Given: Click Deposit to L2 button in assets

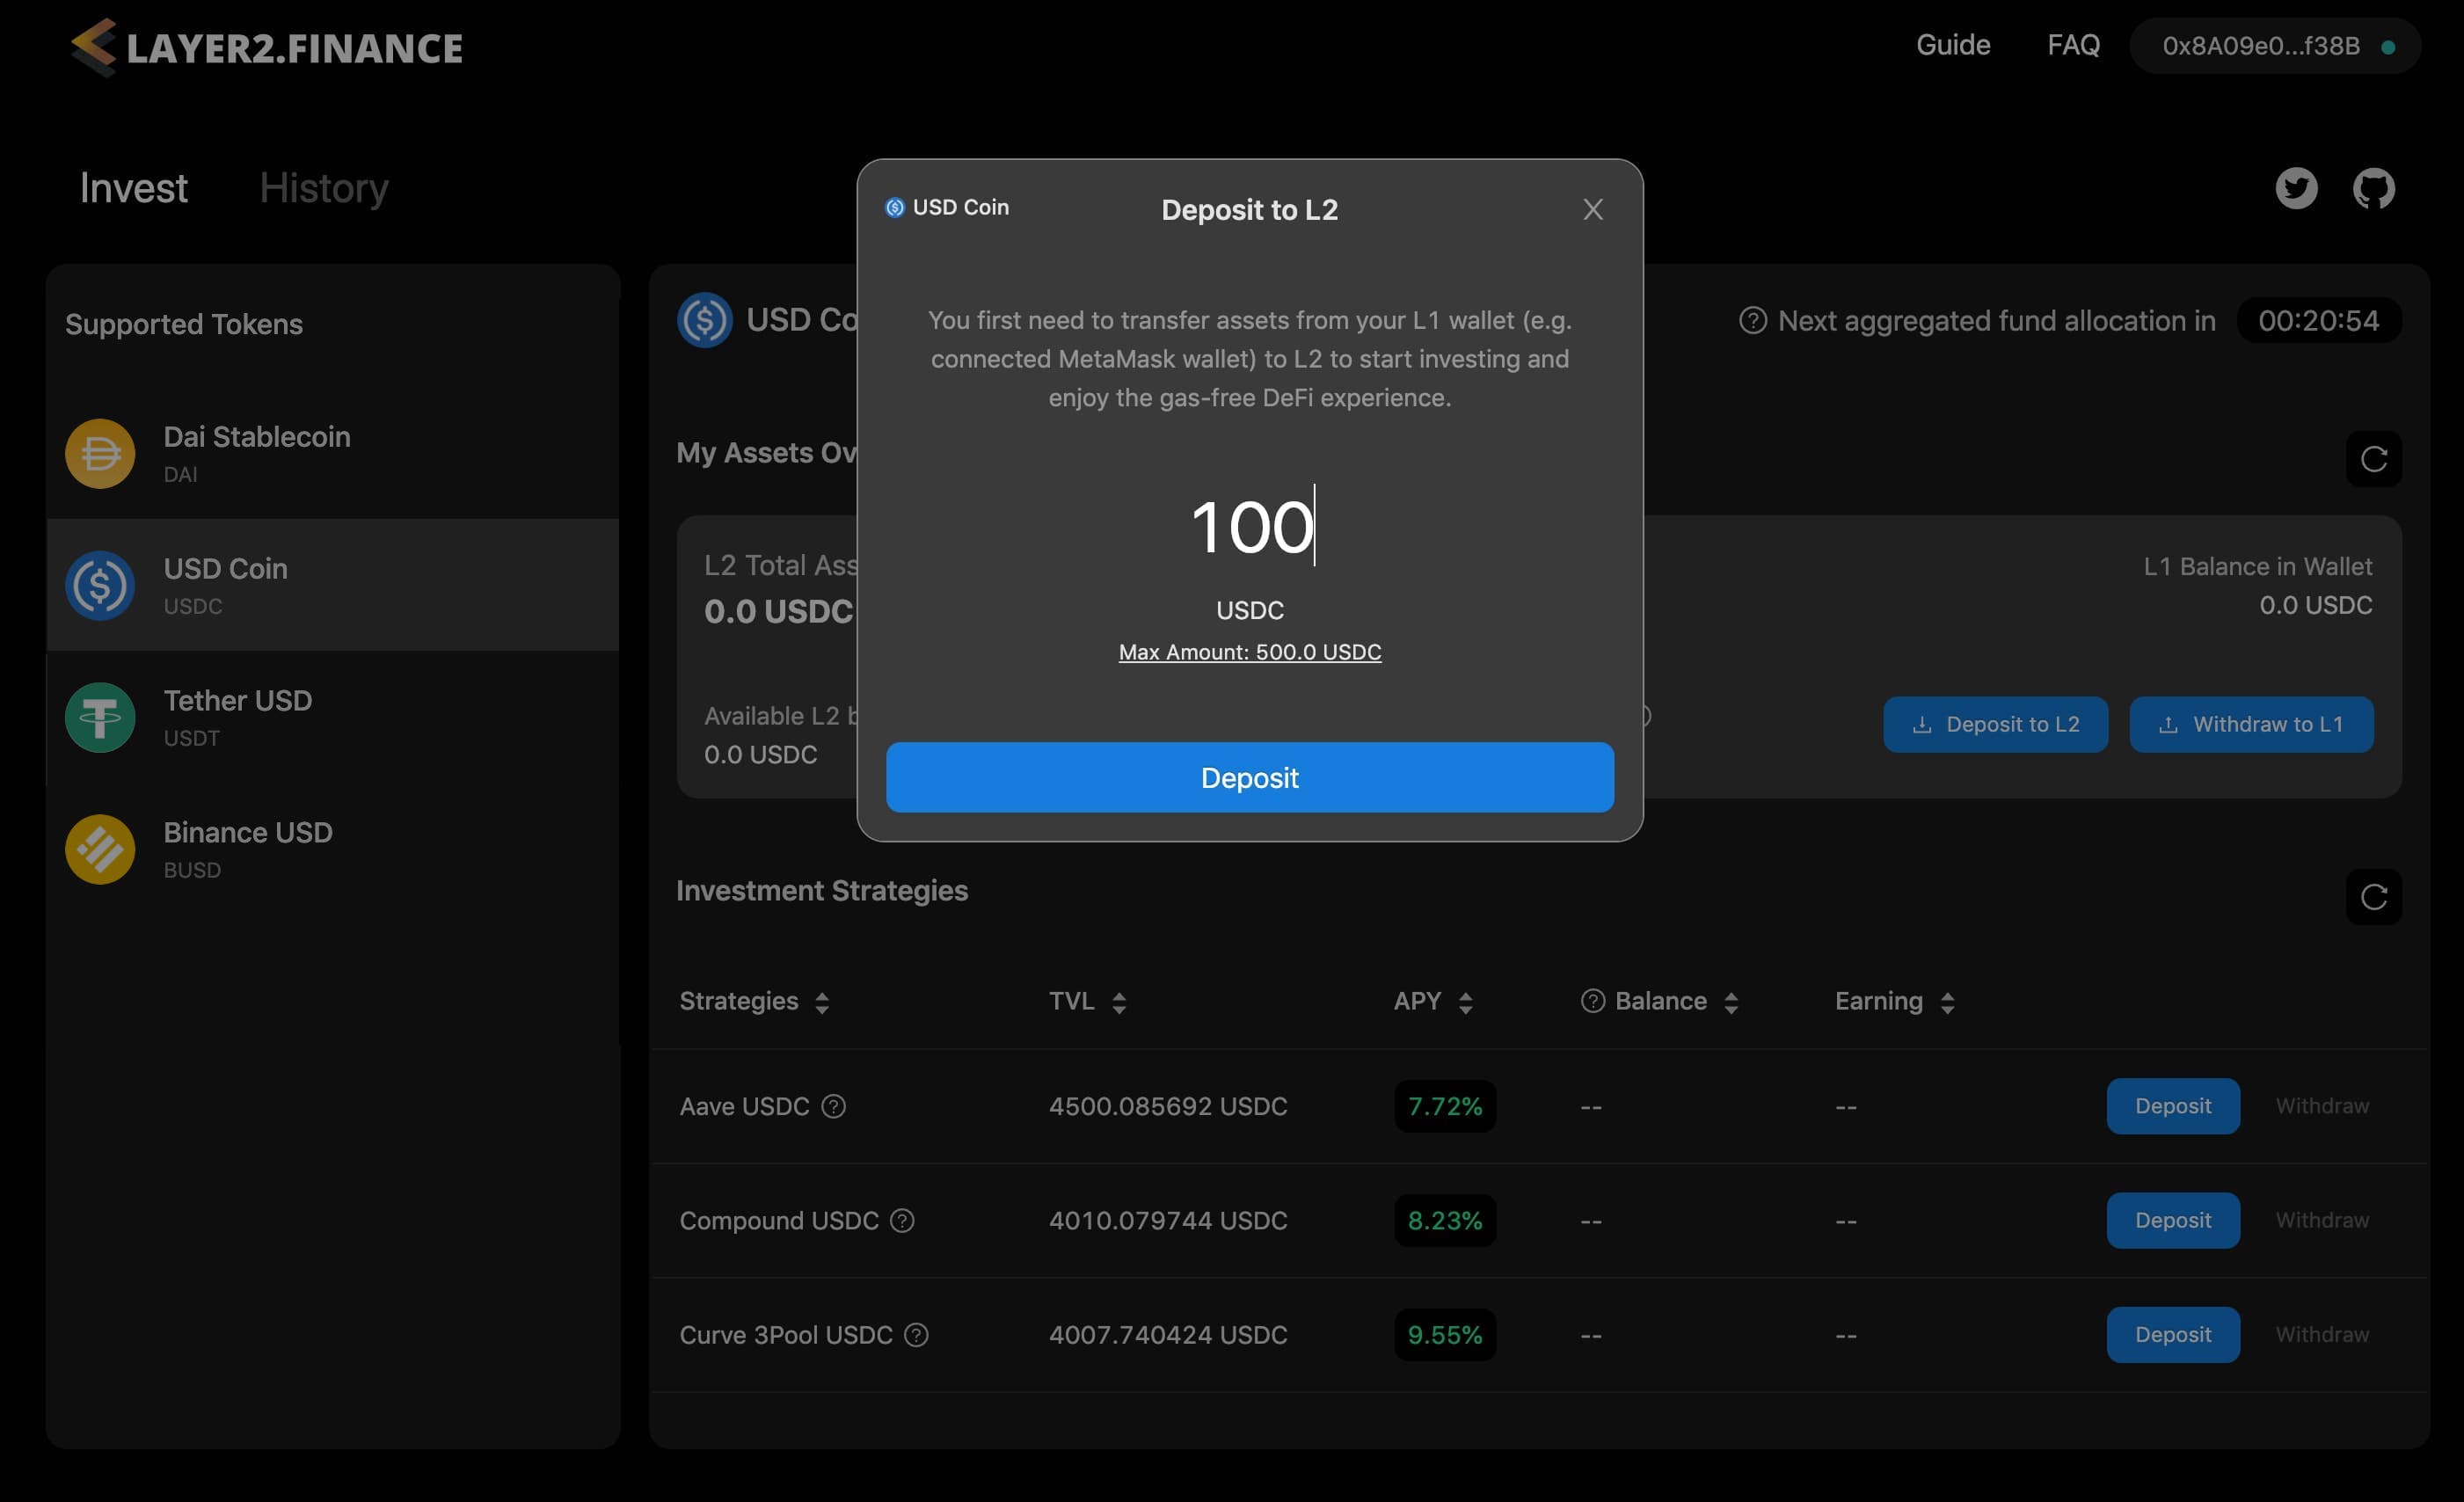Looking at the screenshot, I should pos(1995,724).
